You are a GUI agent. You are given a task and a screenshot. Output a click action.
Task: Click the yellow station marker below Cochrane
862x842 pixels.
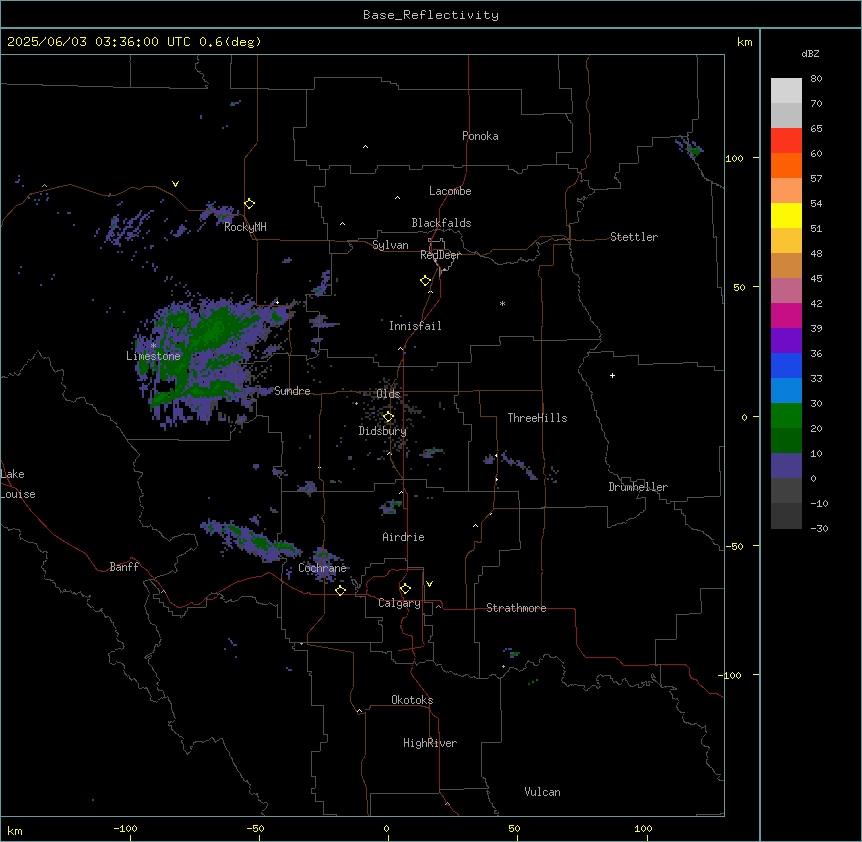click(x=340, y=590)
